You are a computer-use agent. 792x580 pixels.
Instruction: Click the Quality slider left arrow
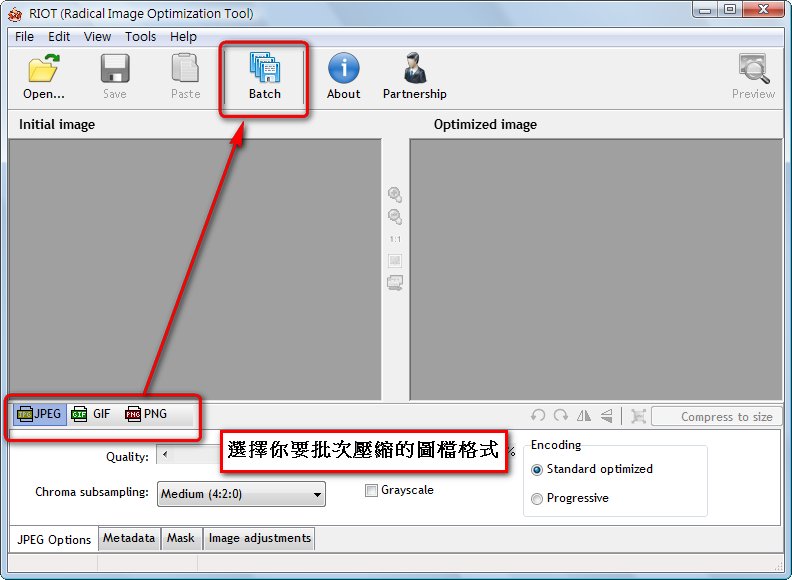click(x=165, y=455)
